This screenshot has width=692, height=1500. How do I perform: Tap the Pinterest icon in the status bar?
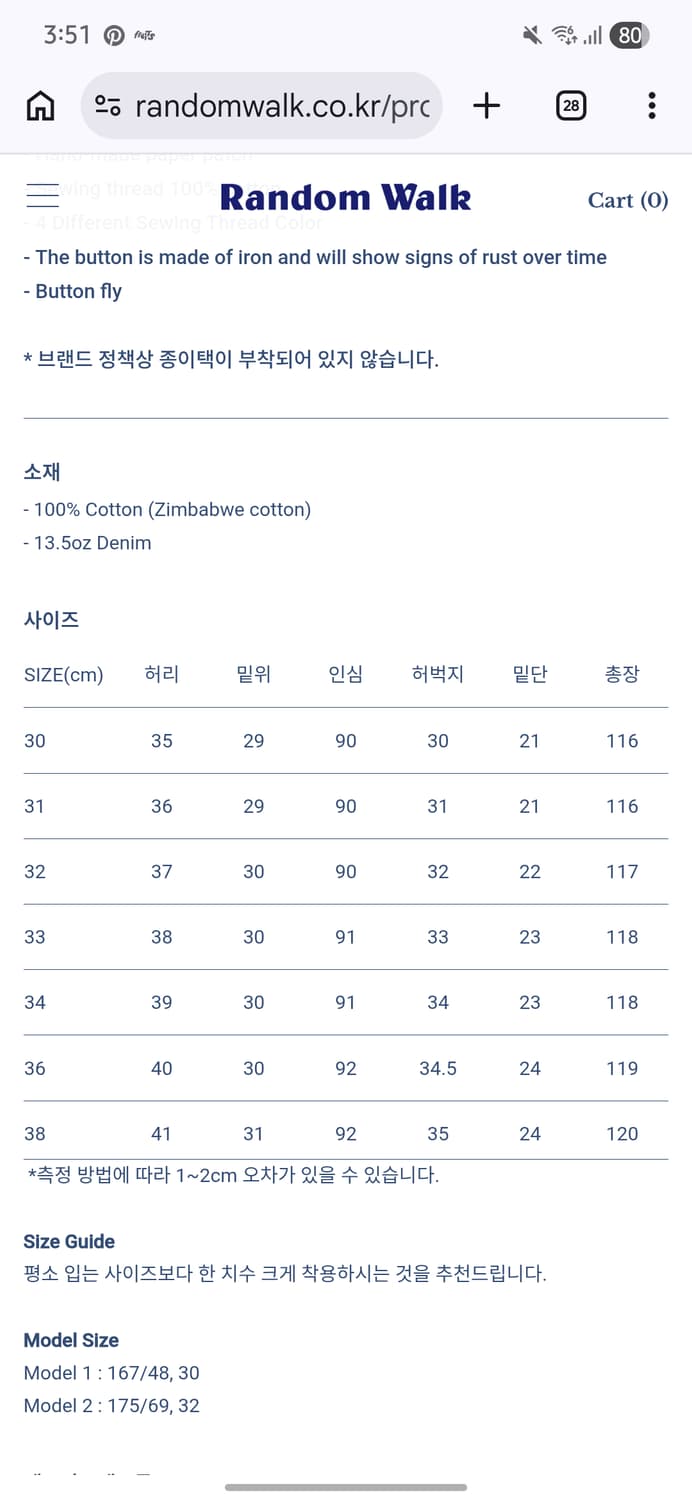(x=112, y=32)
